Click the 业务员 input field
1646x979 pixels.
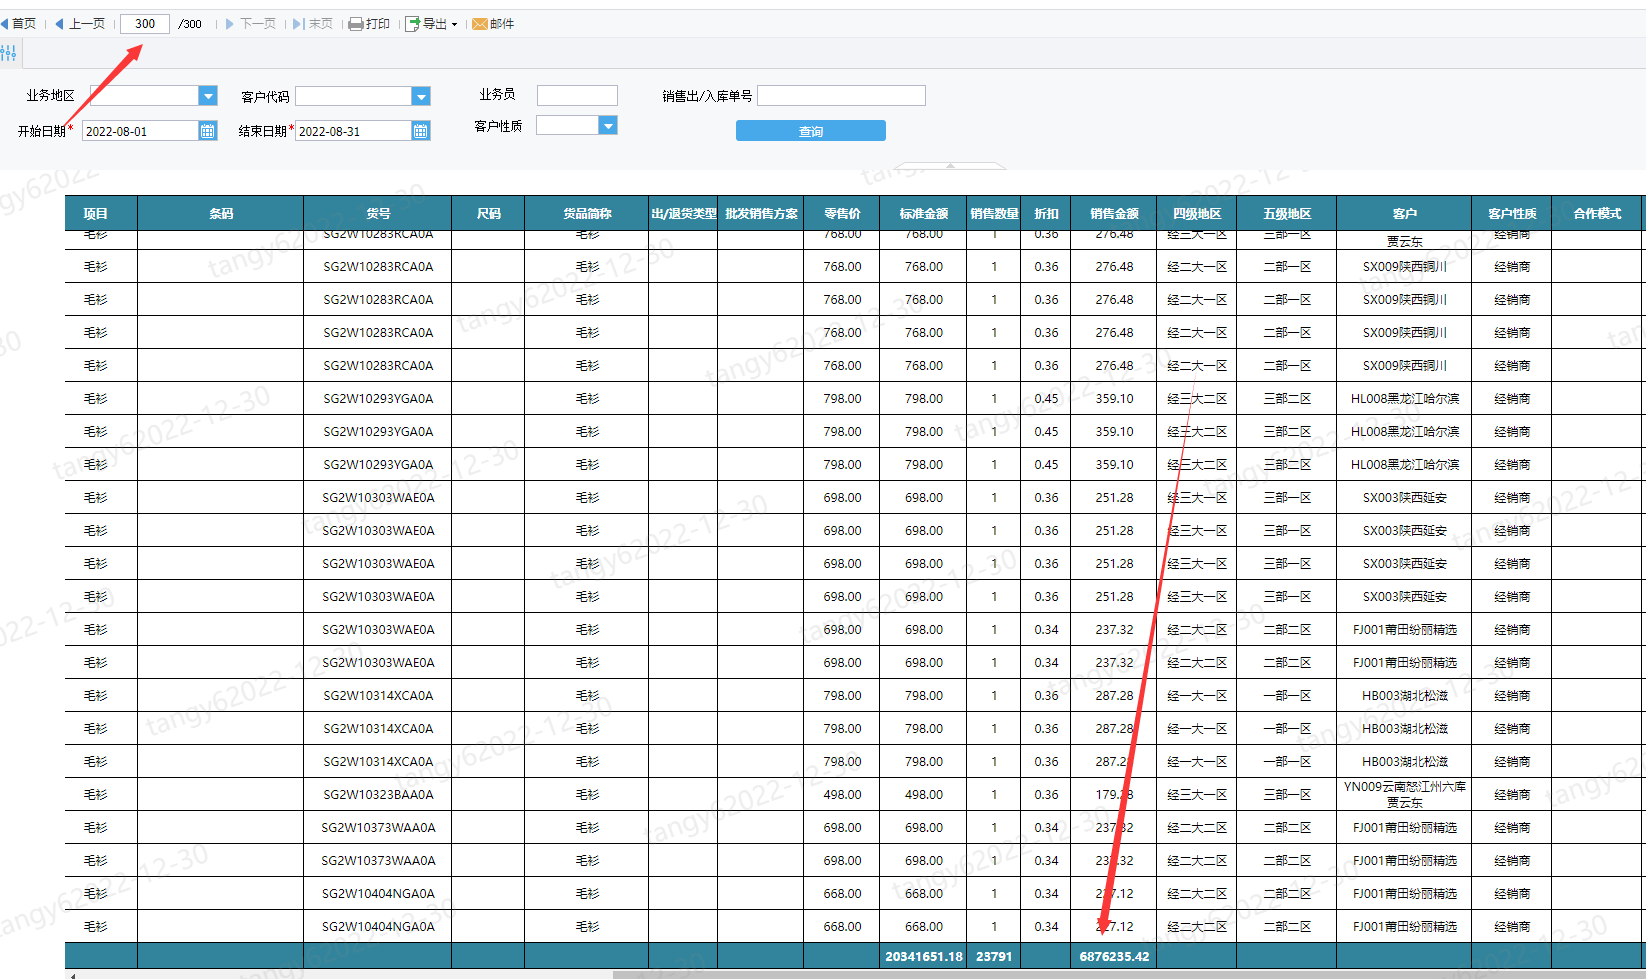click(x=577, y=95)
